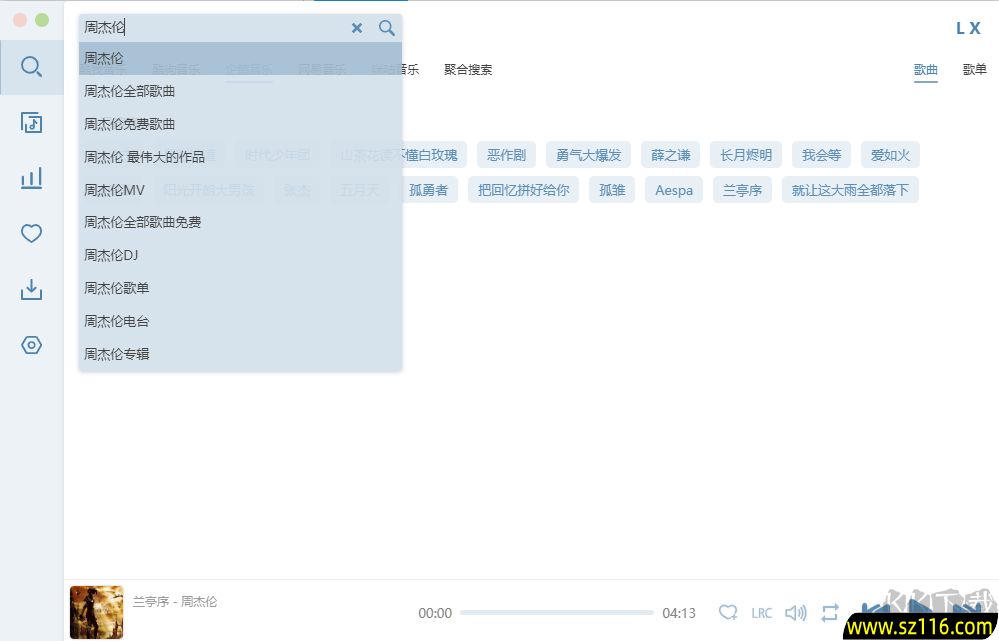Open the Downloads section

coord(31,289)
